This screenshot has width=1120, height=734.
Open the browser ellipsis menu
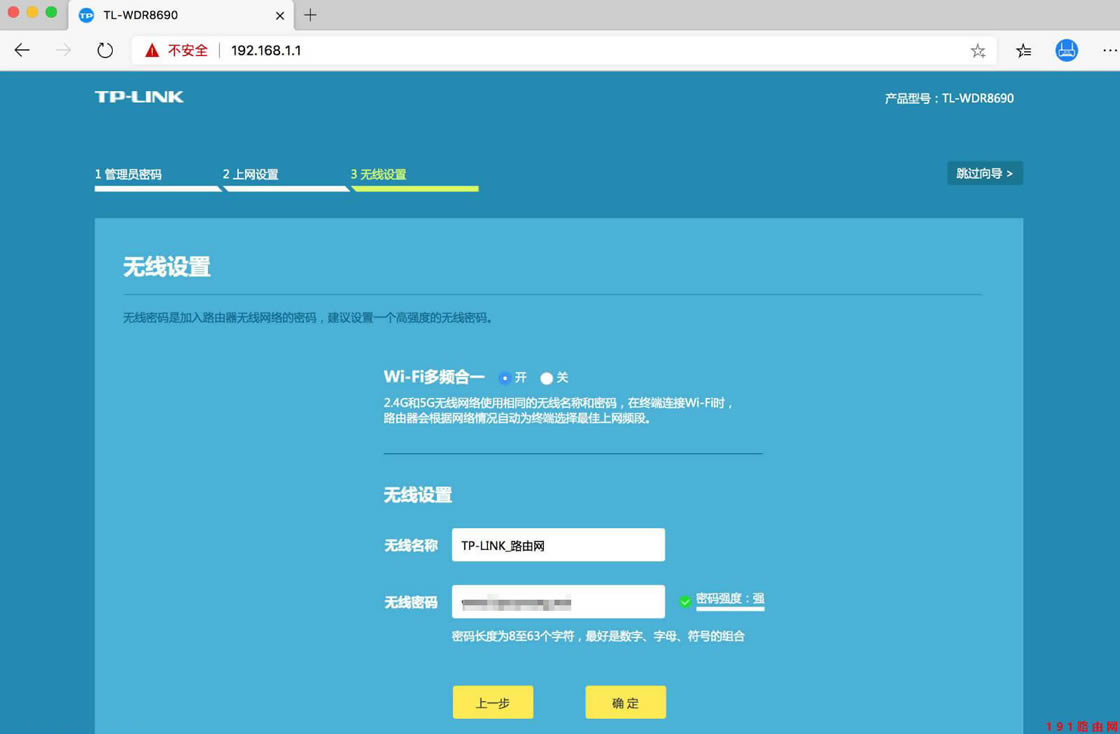coord(1108,49)
